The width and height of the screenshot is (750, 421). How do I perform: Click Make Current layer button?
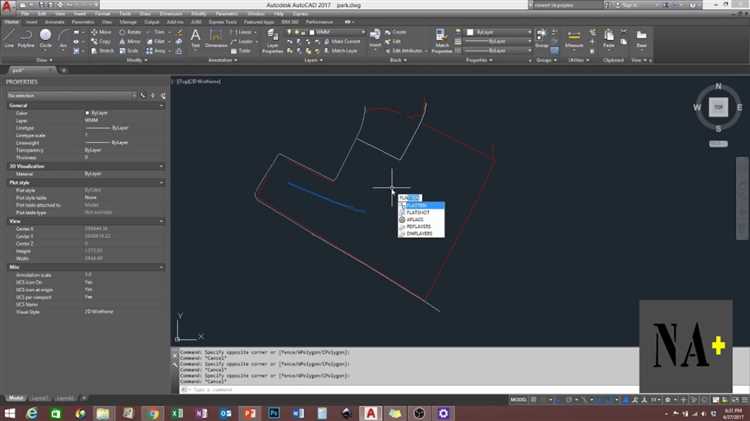tap(342, 42)
